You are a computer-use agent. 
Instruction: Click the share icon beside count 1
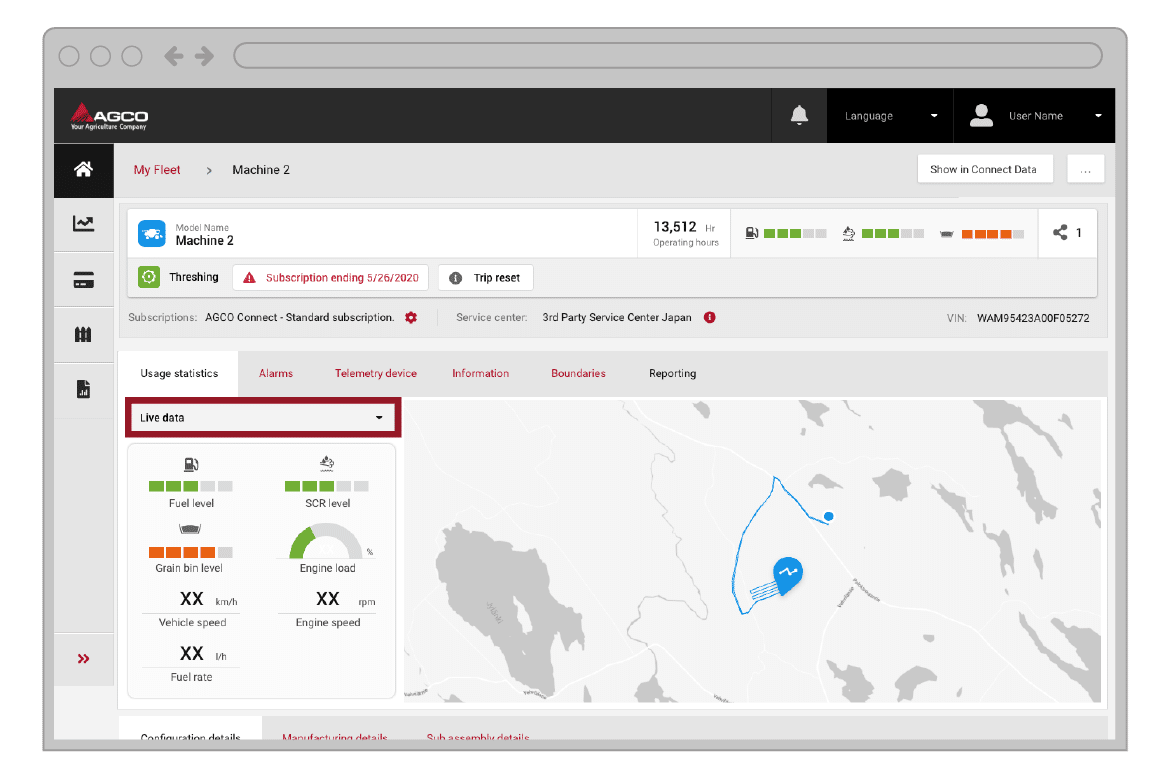click(x=1060, y=233)
